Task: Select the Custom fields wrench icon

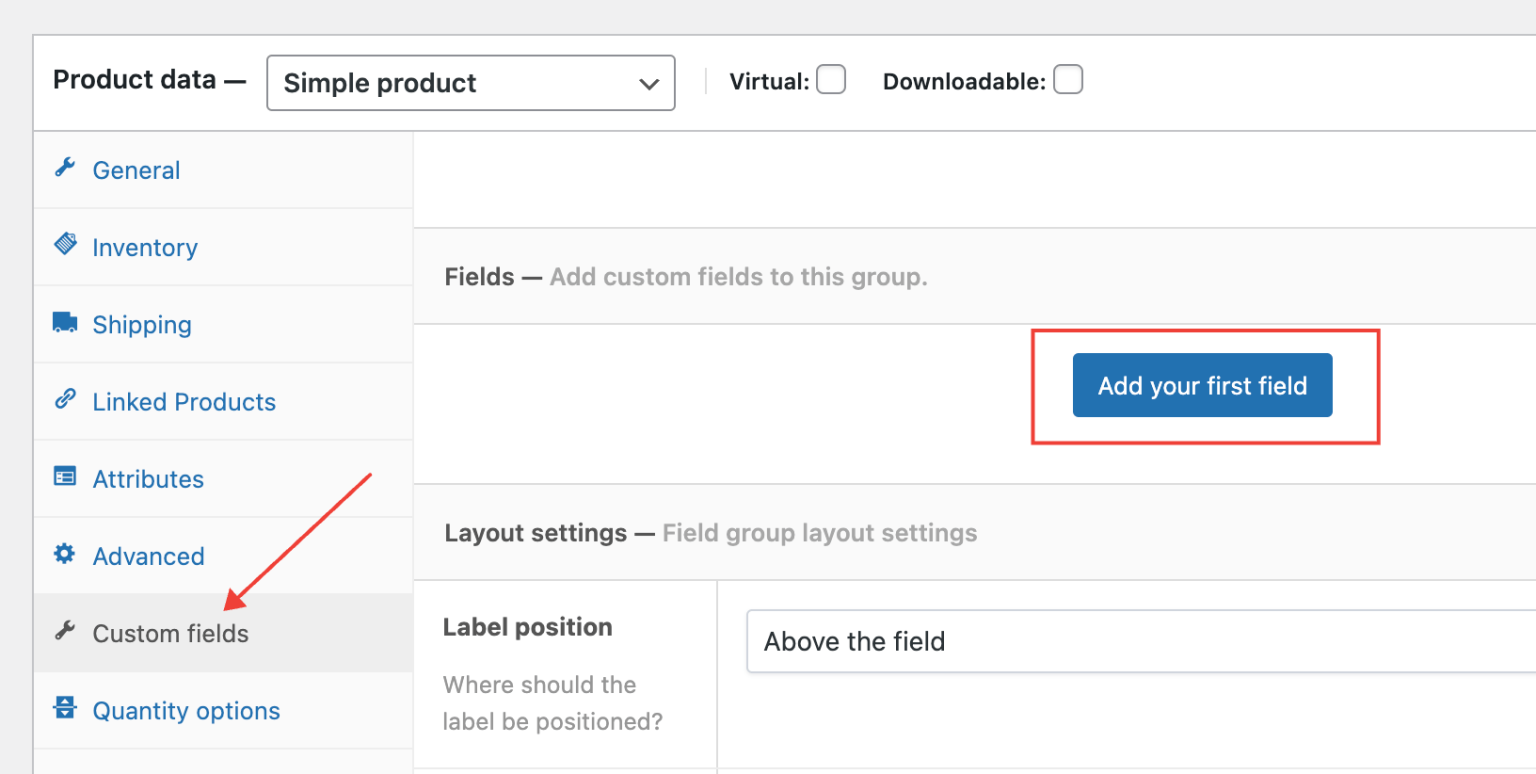Action: coord(65,631)
